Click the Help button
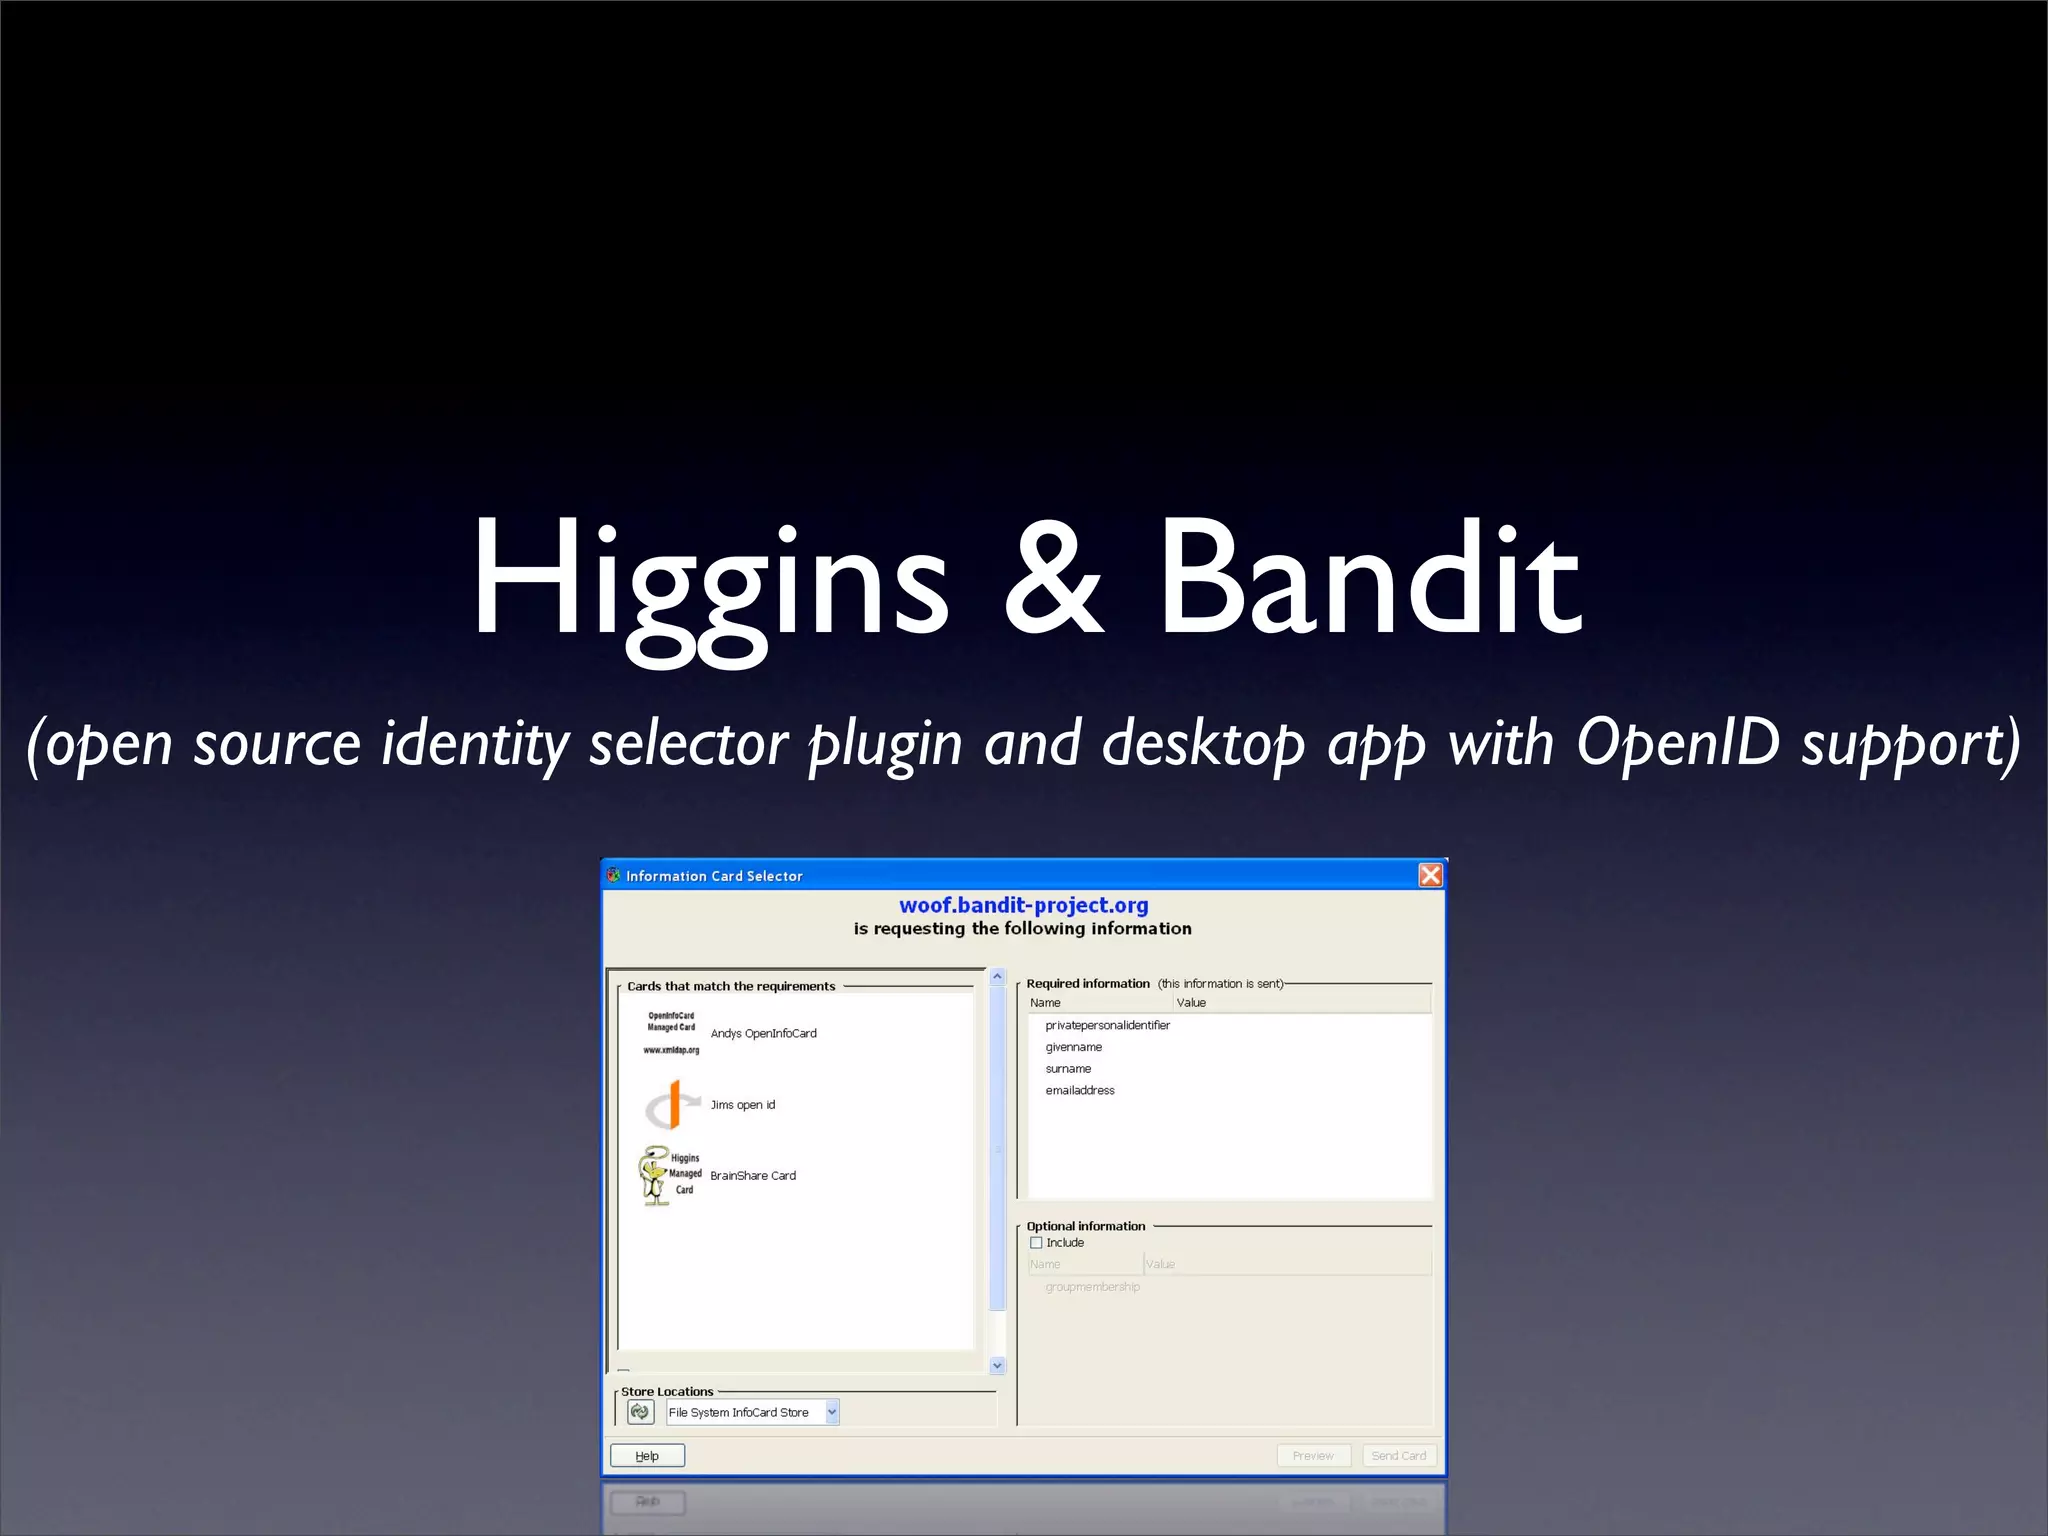 [x=647, y=1456]
